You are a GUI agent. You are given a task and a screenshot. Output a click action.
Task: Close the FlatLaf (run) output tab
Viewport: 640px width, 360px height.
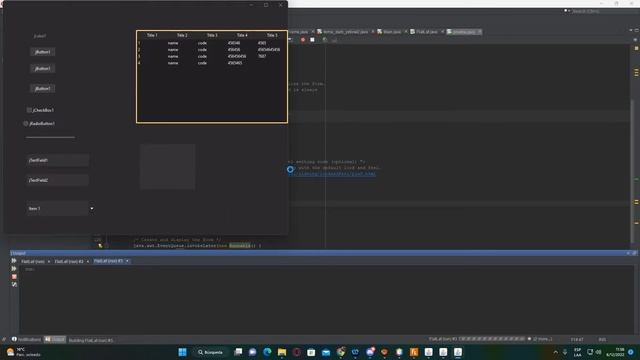[x=49, y=261]
